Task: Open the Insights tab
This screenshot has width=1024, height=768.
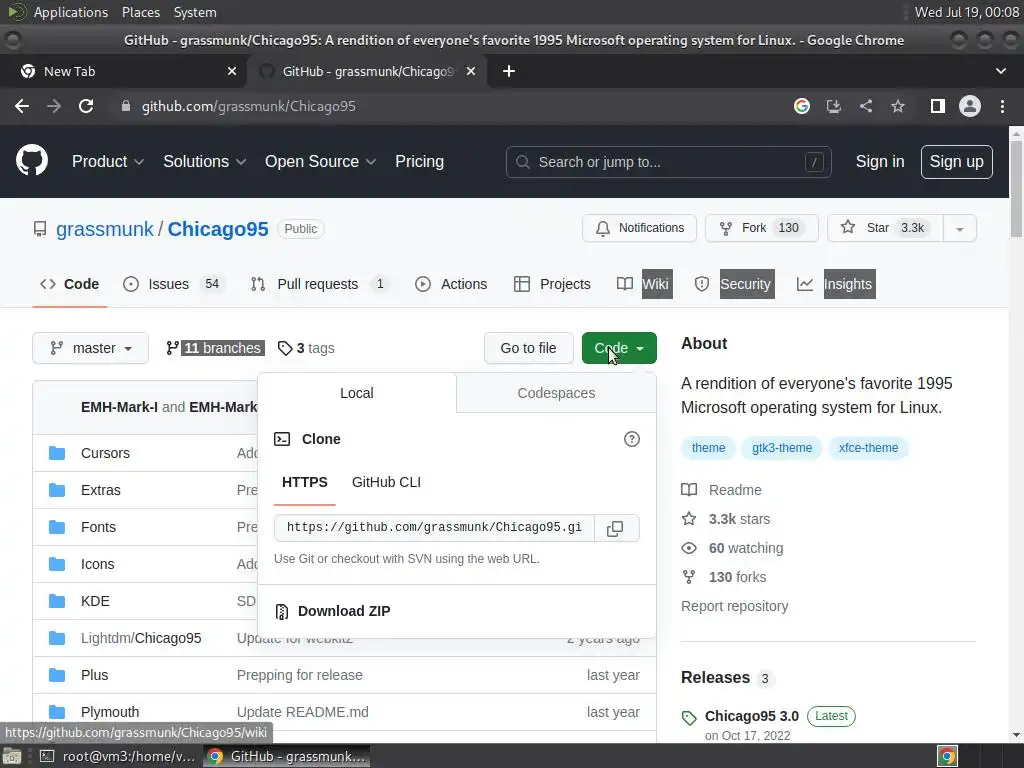Action: coord(835,284)
